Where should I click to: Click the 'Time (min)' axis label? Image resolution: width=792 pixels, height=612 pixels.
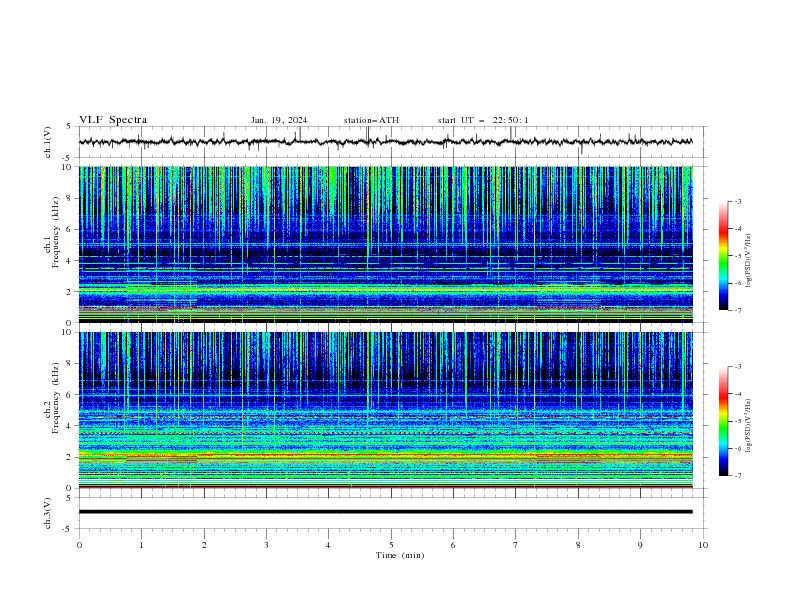(x=400, y=555)
